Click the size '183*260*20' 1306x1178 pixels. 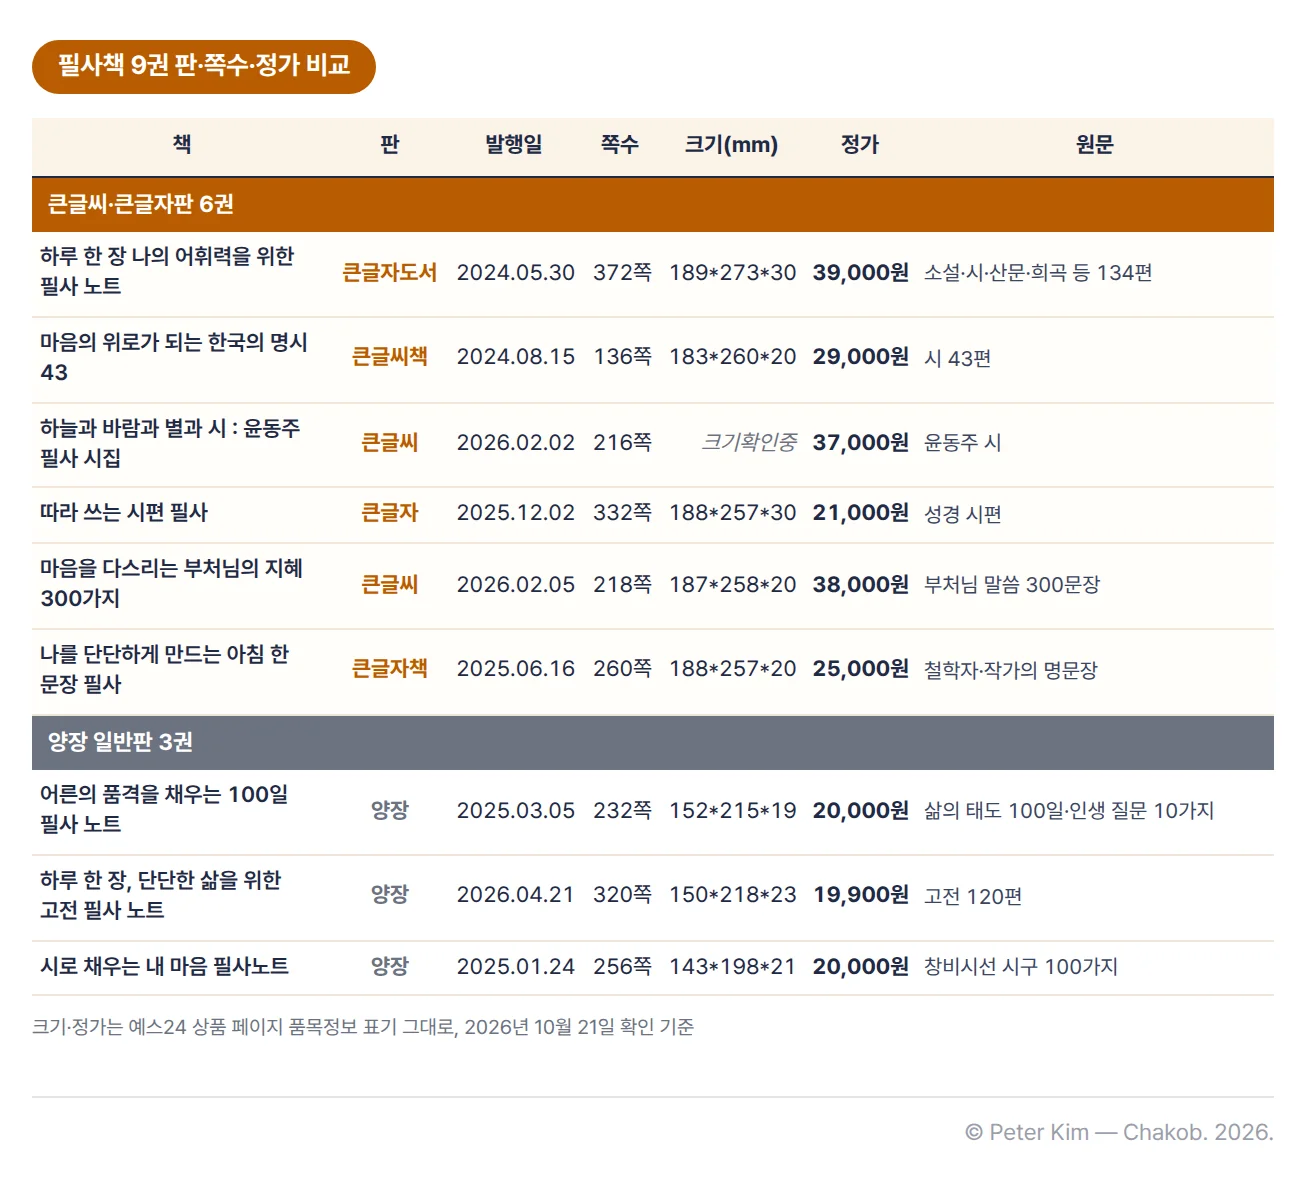[733, 357]
